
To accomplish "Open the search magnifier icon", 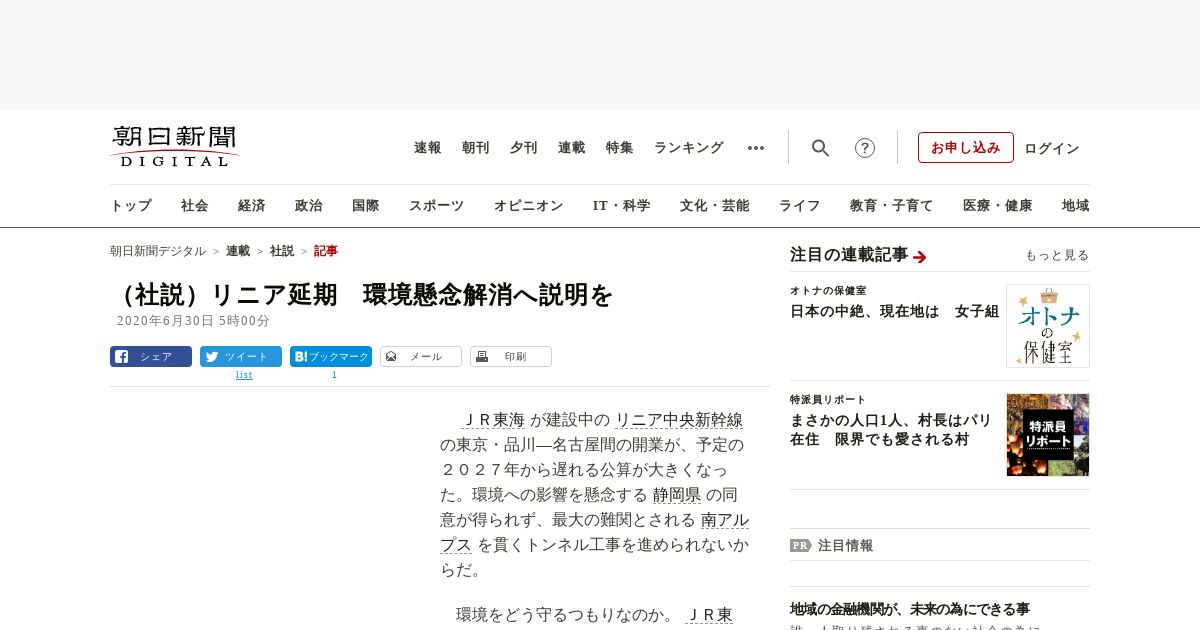I will click(x=820, y=148).
